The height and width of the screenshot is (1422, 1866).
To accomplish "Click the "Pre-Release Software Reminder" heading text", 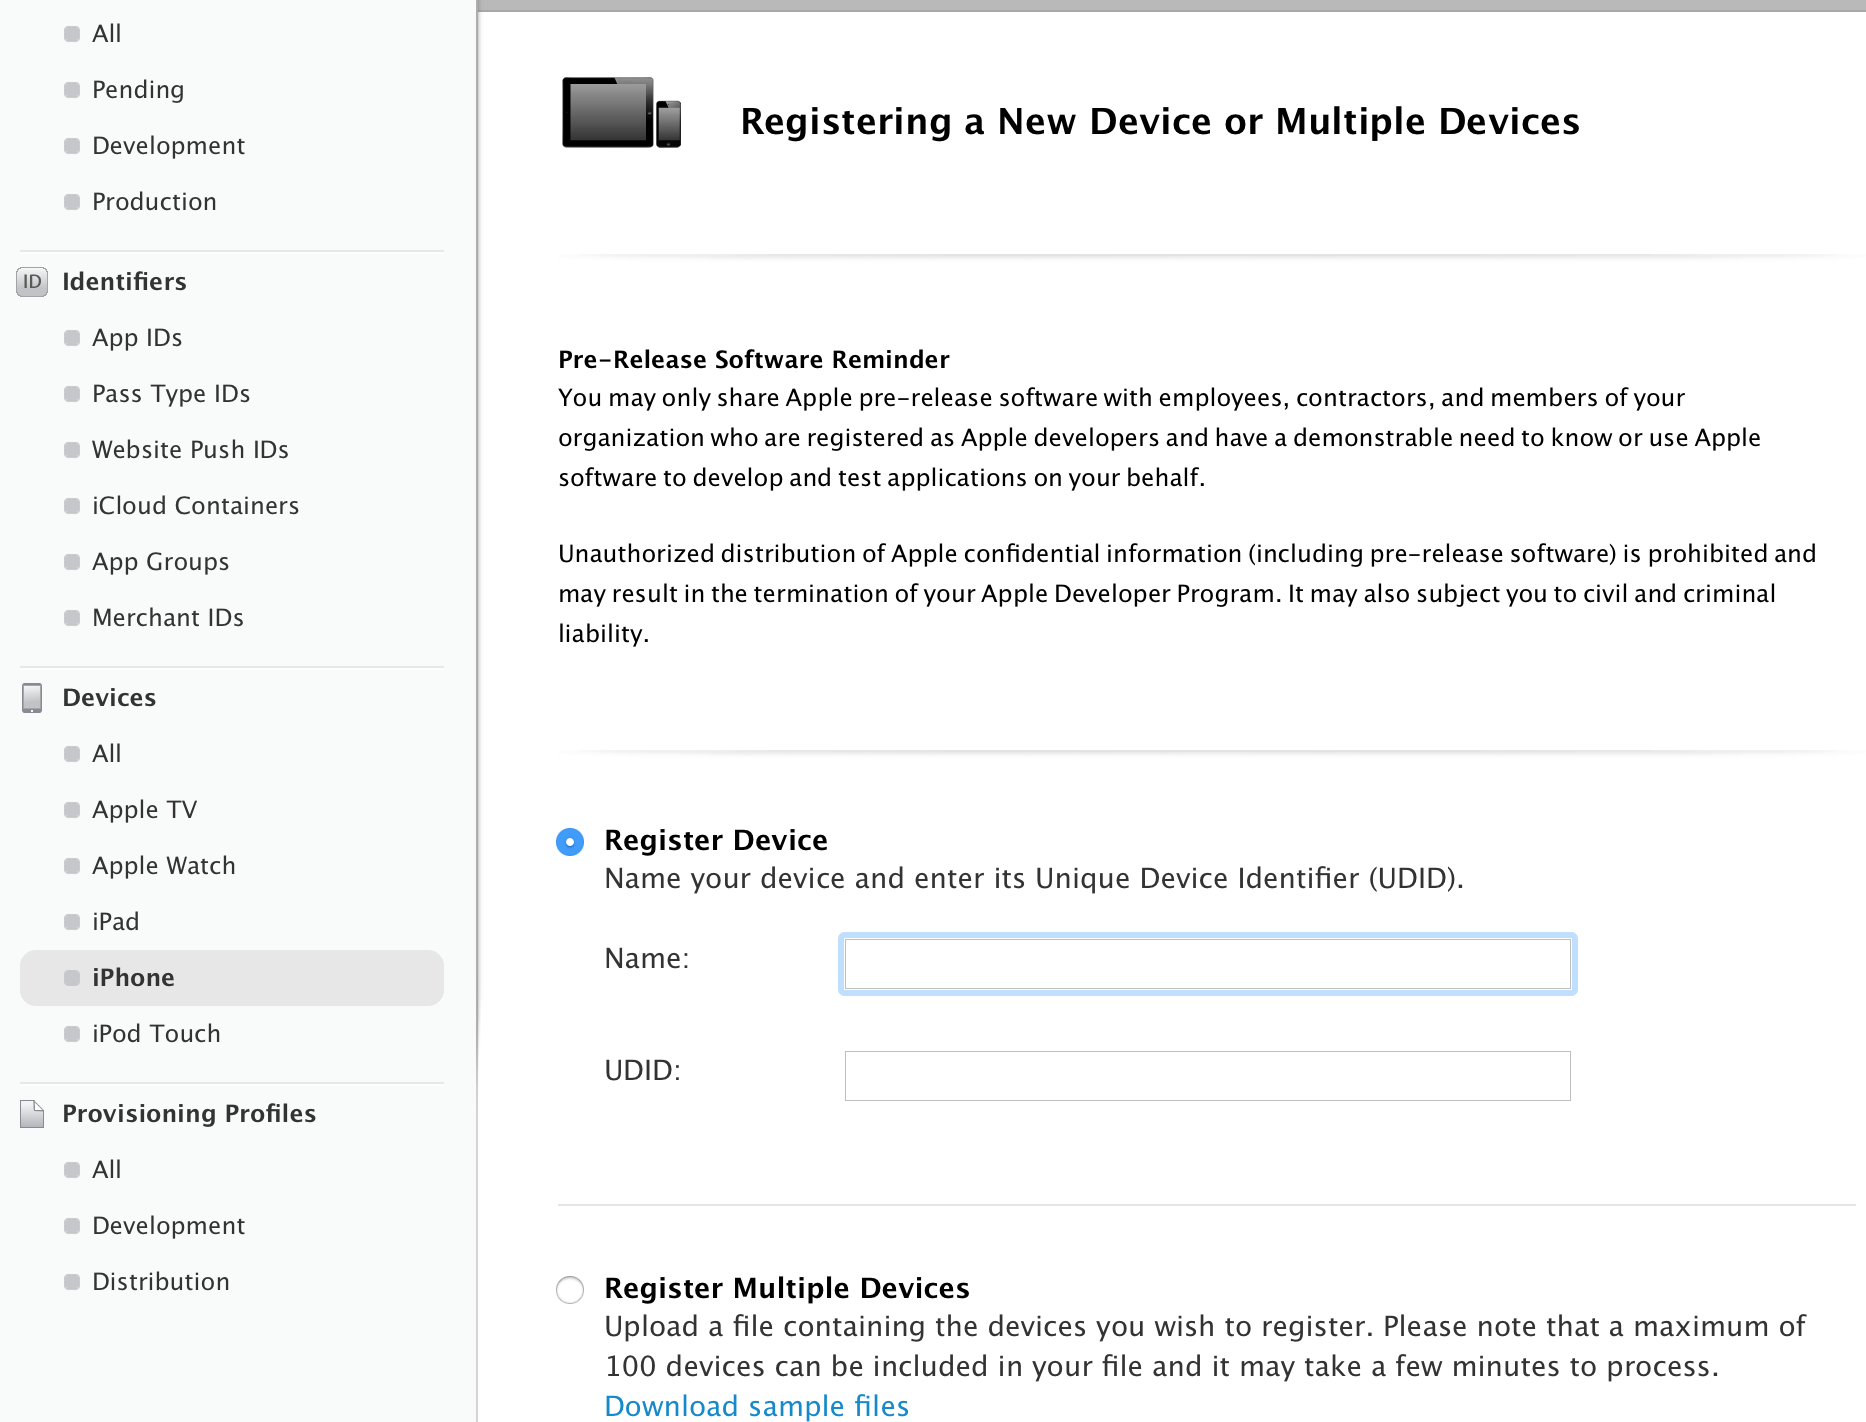I will [754, 360].
